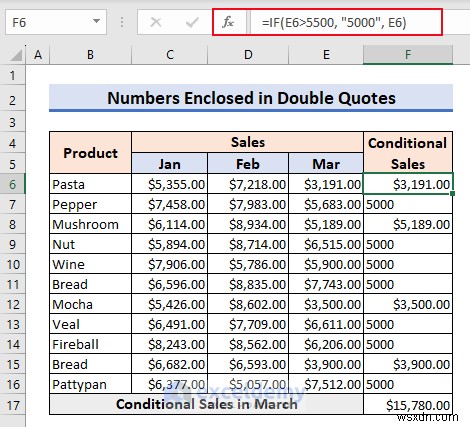This screenshot has height=427, width=470.
Task: Select column D header
Action: (x=248, y=55)
